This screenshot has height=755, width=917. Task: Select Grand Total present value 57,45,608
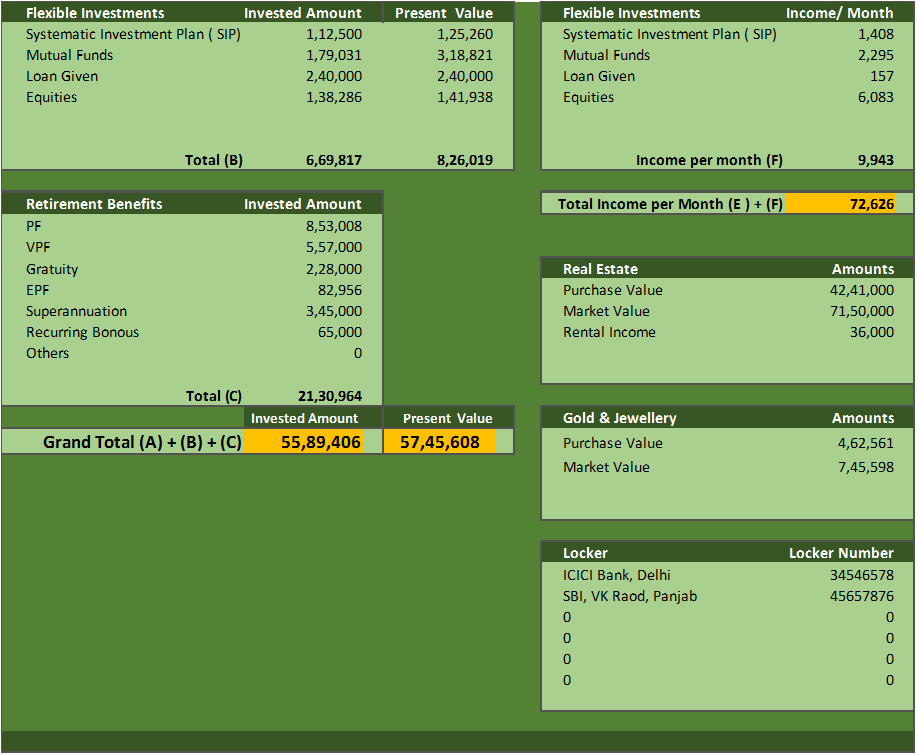(440, 442)
